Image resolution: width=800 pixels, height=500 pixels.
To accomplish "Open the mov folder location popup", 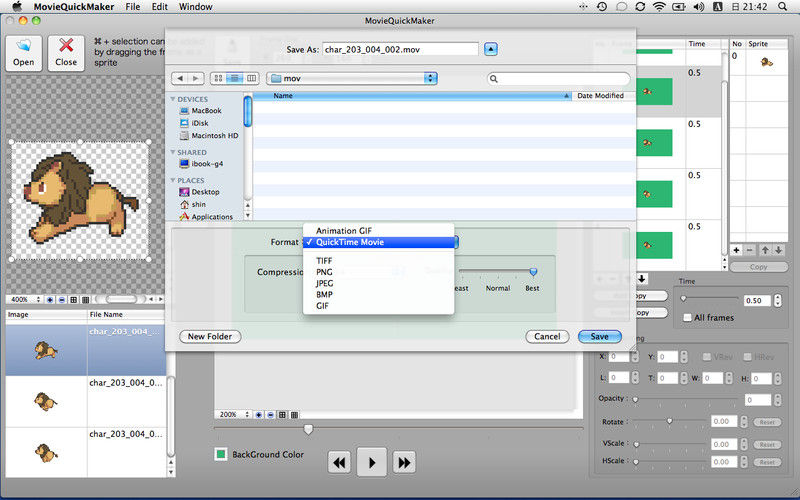I will point(352,78).
